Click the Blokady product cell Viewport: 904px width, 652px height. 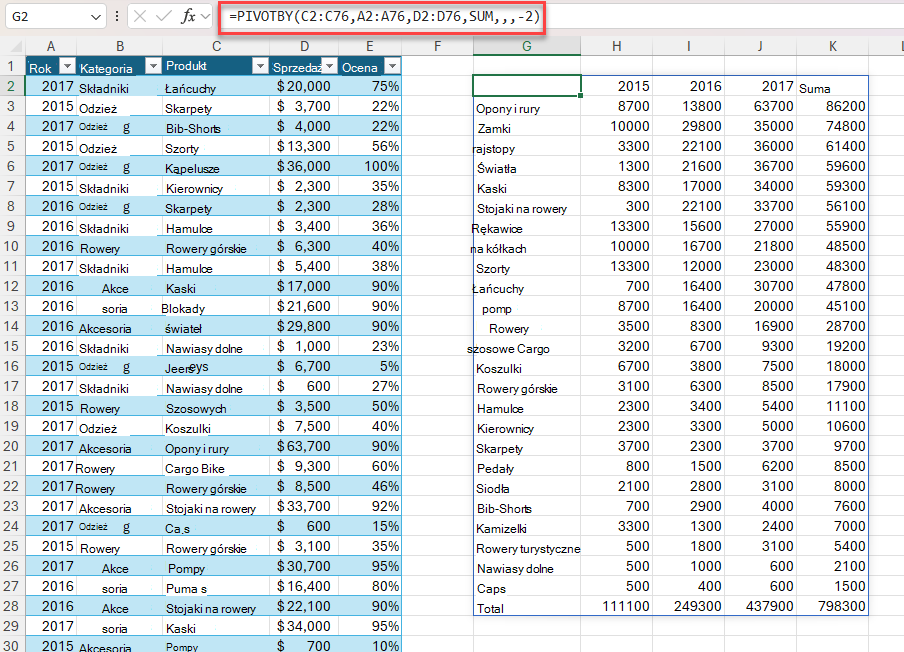183,309
